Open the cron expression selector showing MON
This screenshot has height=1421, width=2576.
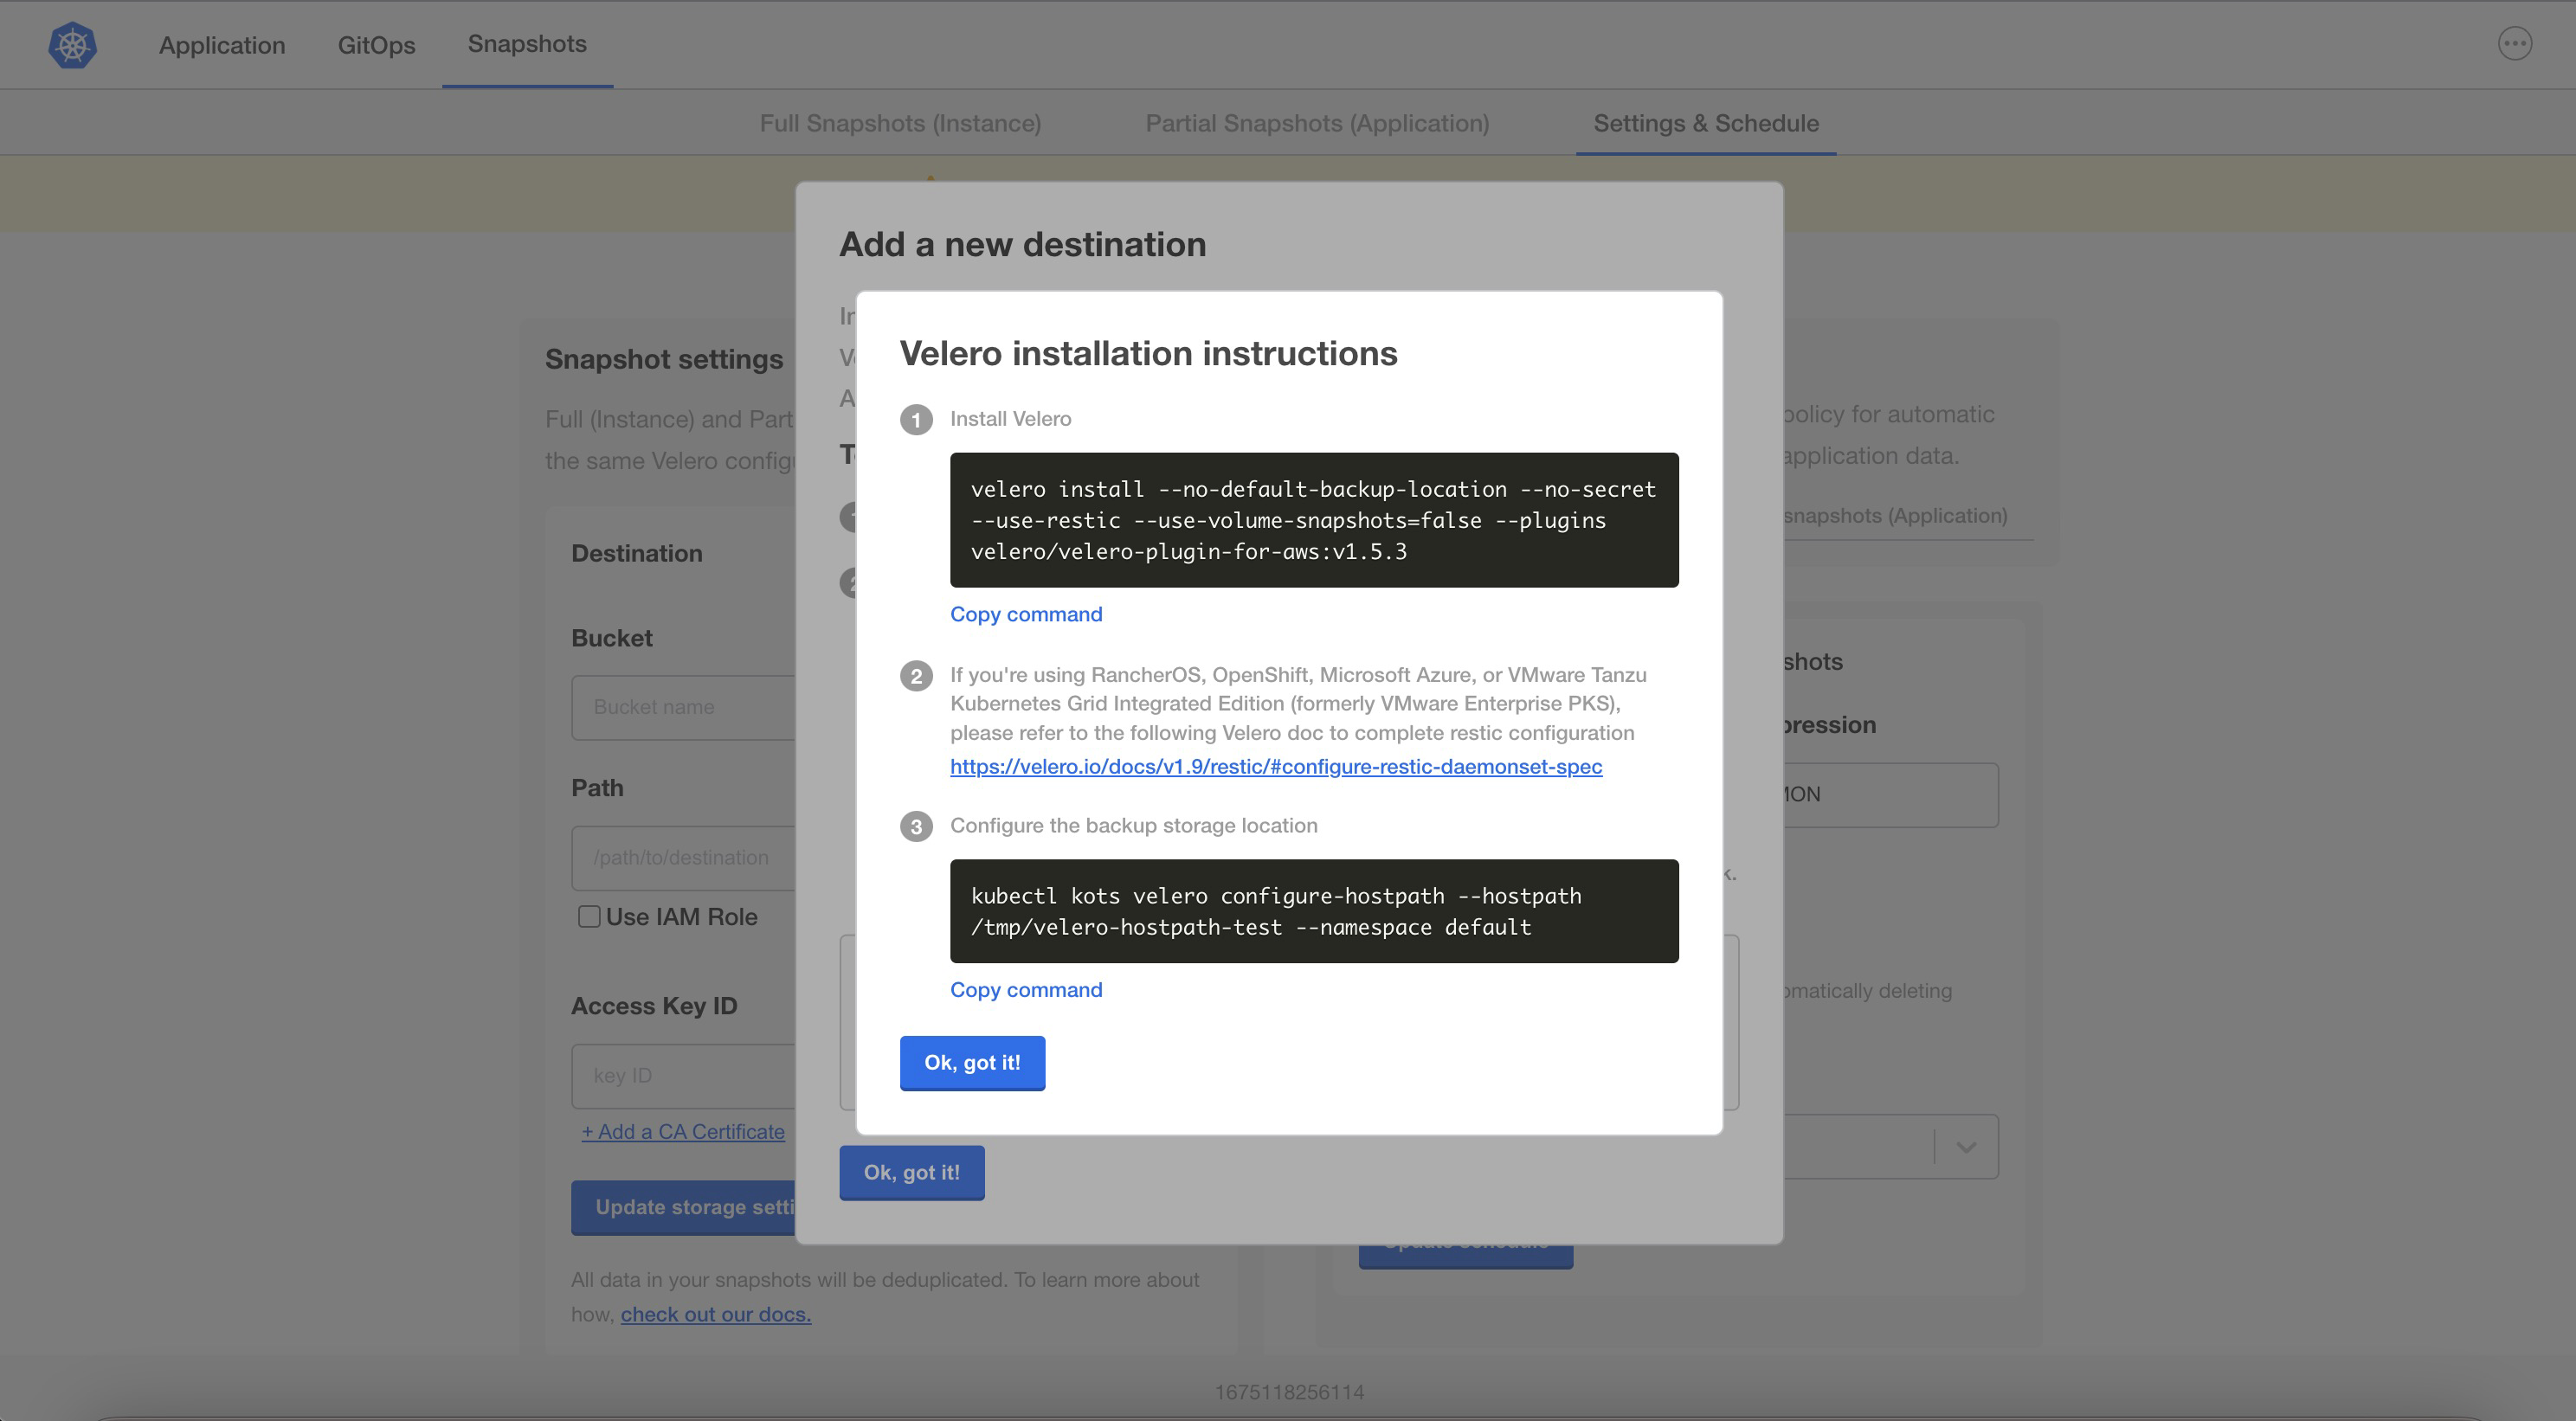(1880, 794)
